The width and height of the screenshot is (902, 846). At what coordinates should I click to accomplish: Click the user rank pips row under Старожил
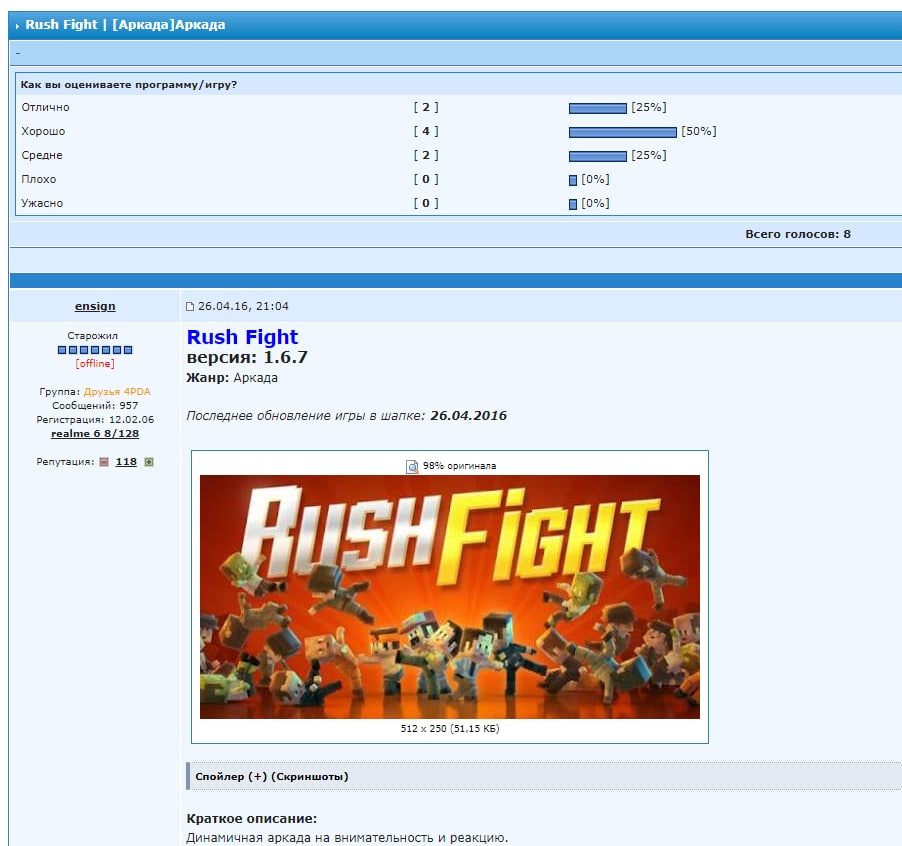tap(95, 350)
